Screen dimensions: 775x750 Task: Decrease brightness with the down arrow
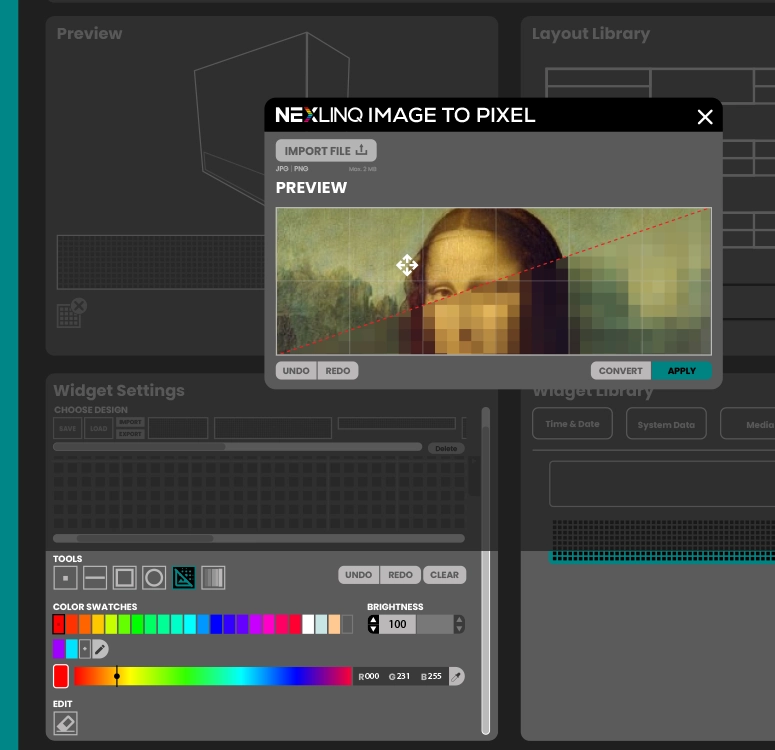374,629
